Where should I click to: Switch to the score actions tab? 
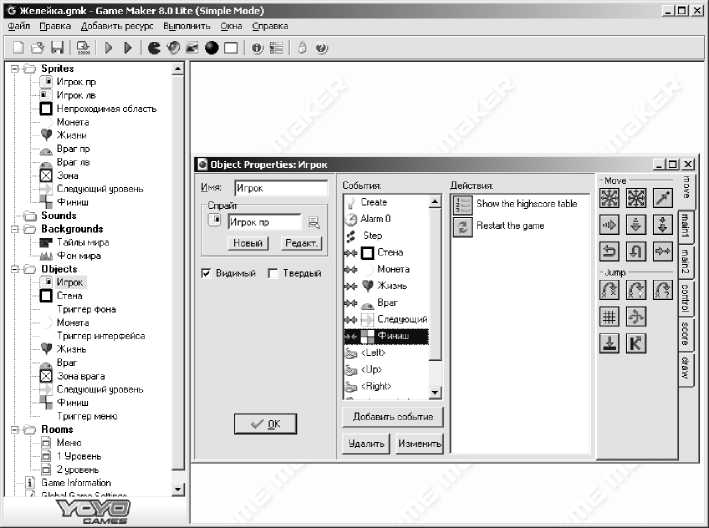tap(685, 335)
